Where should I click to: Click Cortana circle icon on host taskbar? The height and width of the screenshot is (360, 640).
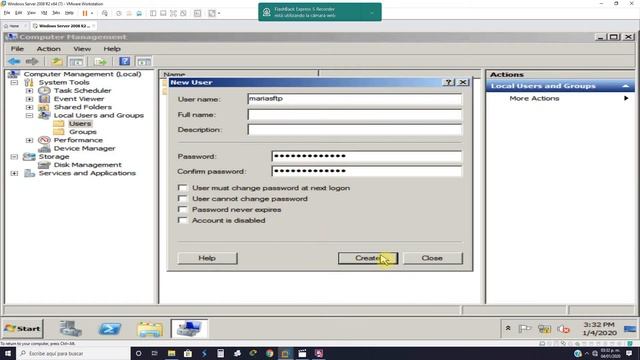tap(138, 353)
